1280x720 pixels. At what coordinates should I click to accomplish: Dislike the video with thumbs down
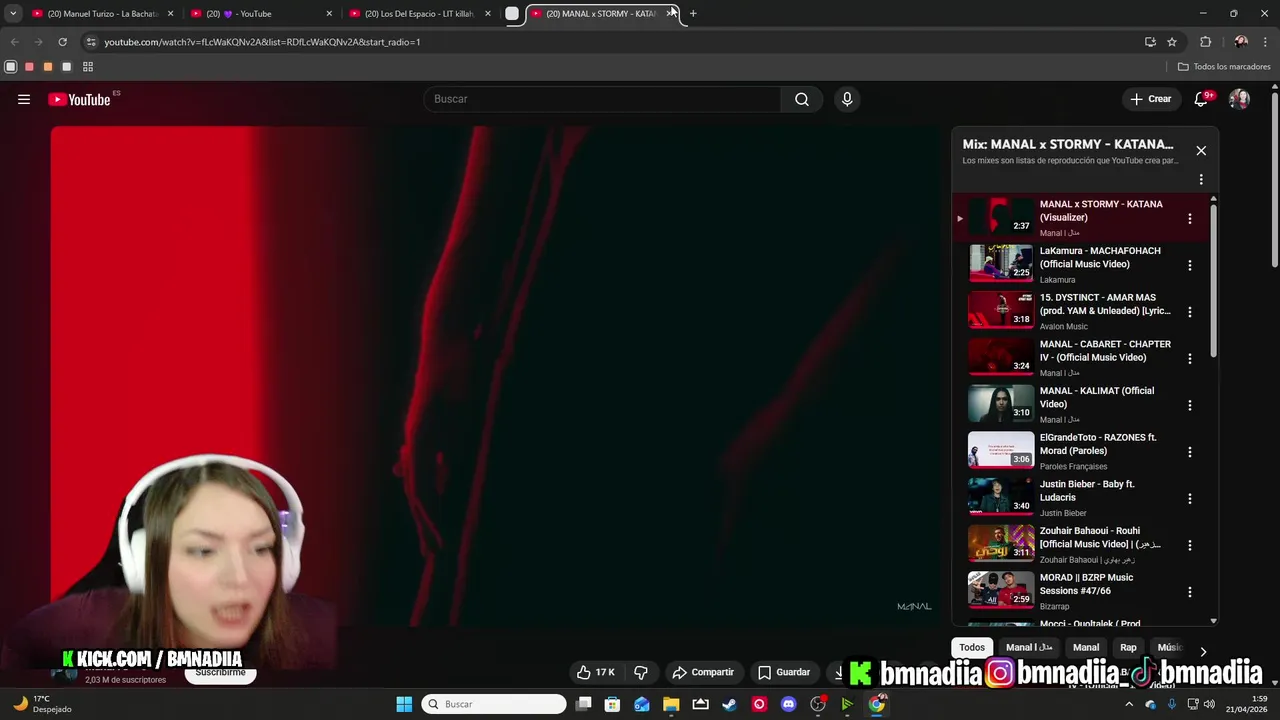641,672
